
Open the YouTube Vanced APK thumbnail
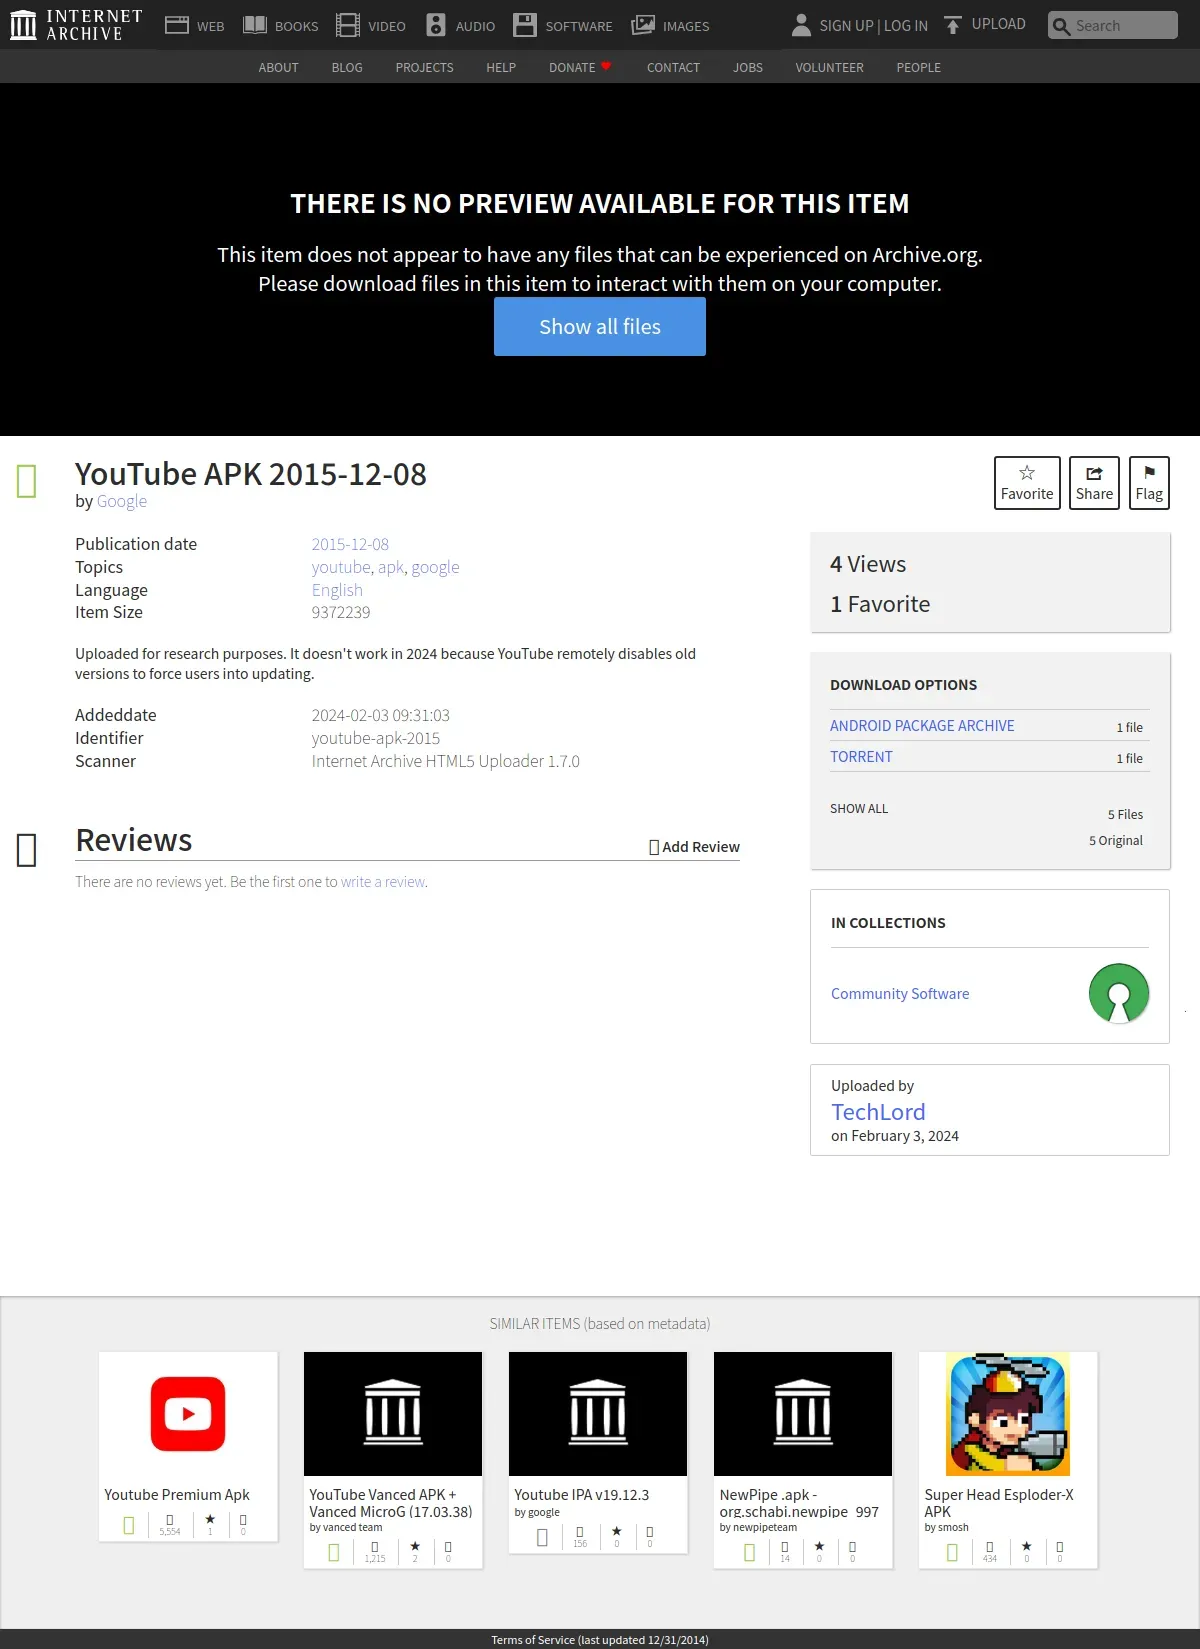[393, 1414]
